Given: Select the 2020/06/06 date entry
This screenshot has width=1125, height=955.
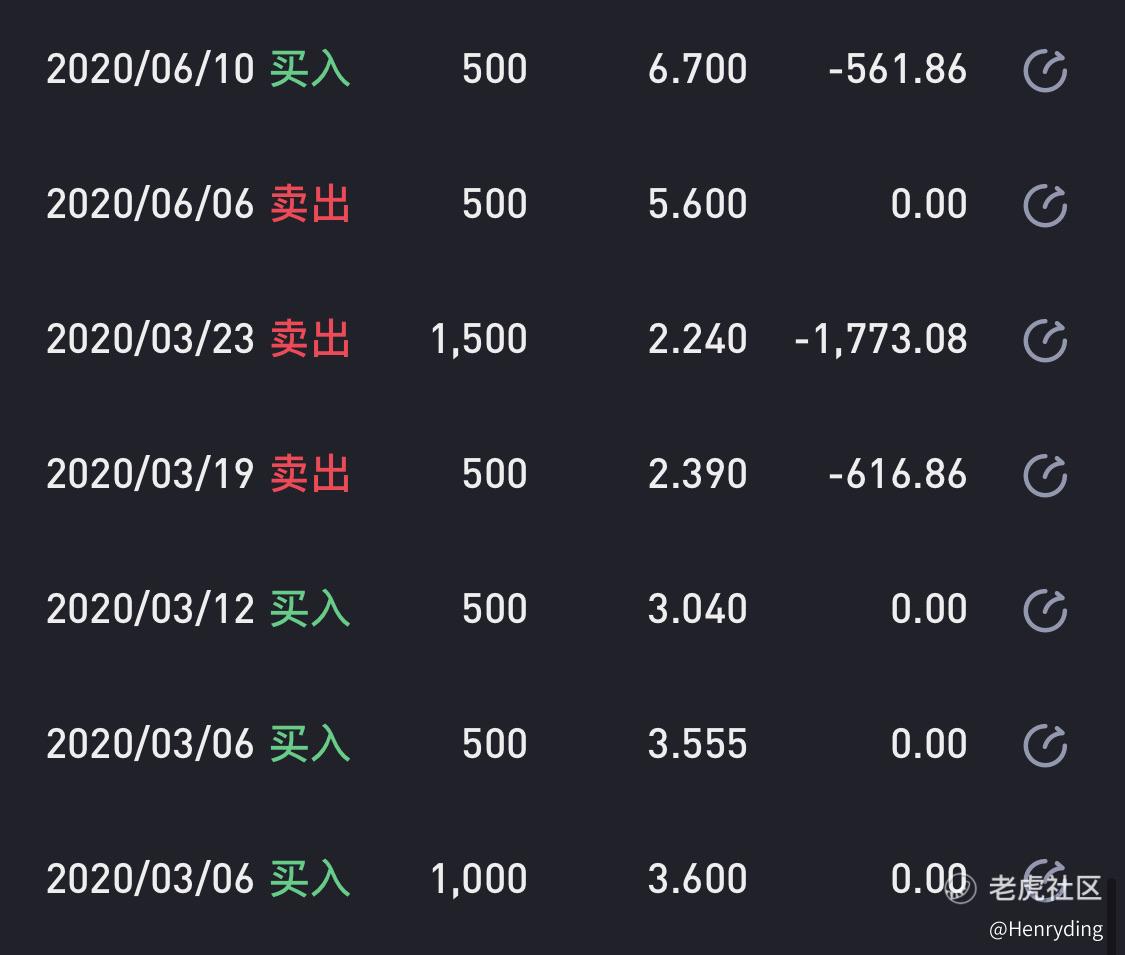Looking at the screenshot, I should [x=150, y=204].
